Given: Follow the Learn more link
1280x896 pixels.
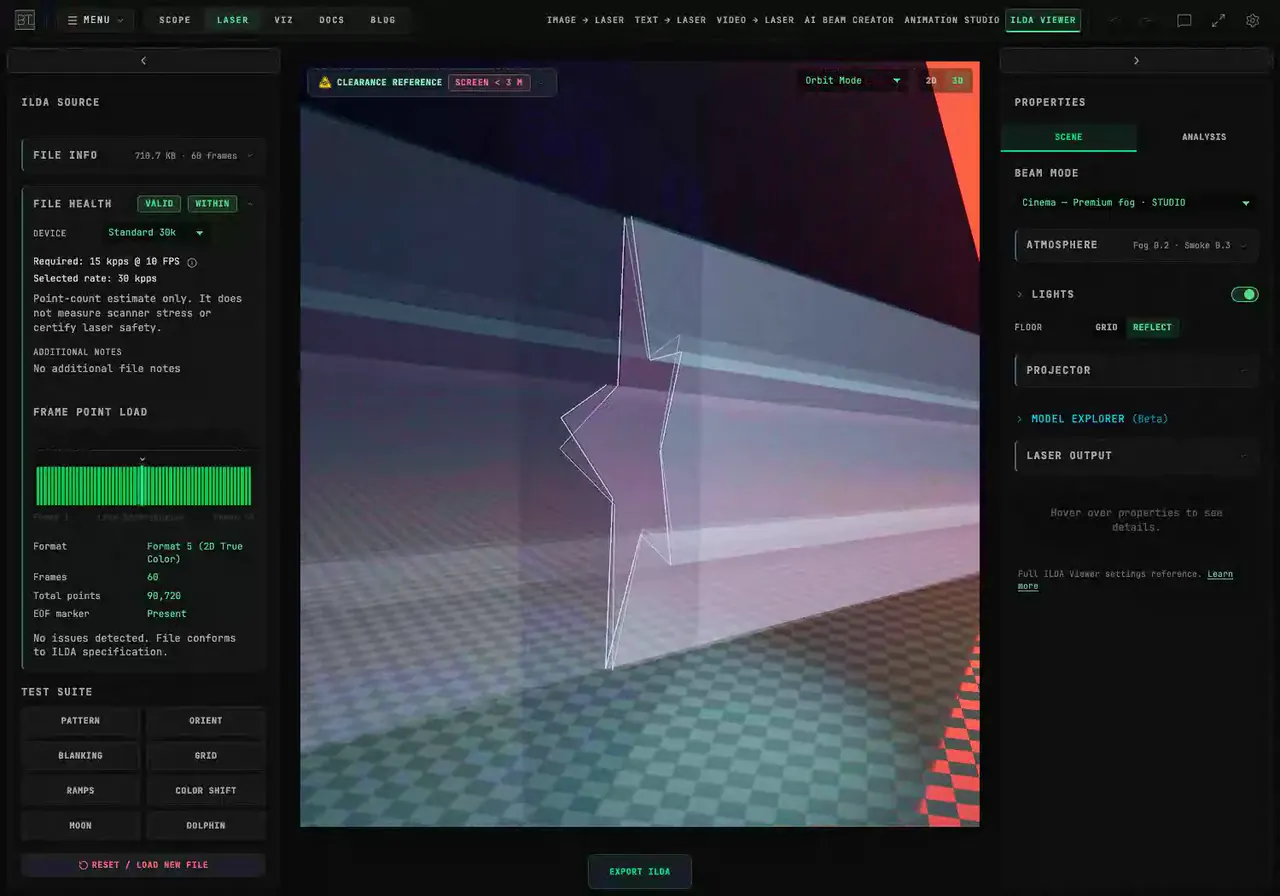Looking at the screenshot, I should pyautogui.click(x=1125, y=580).
